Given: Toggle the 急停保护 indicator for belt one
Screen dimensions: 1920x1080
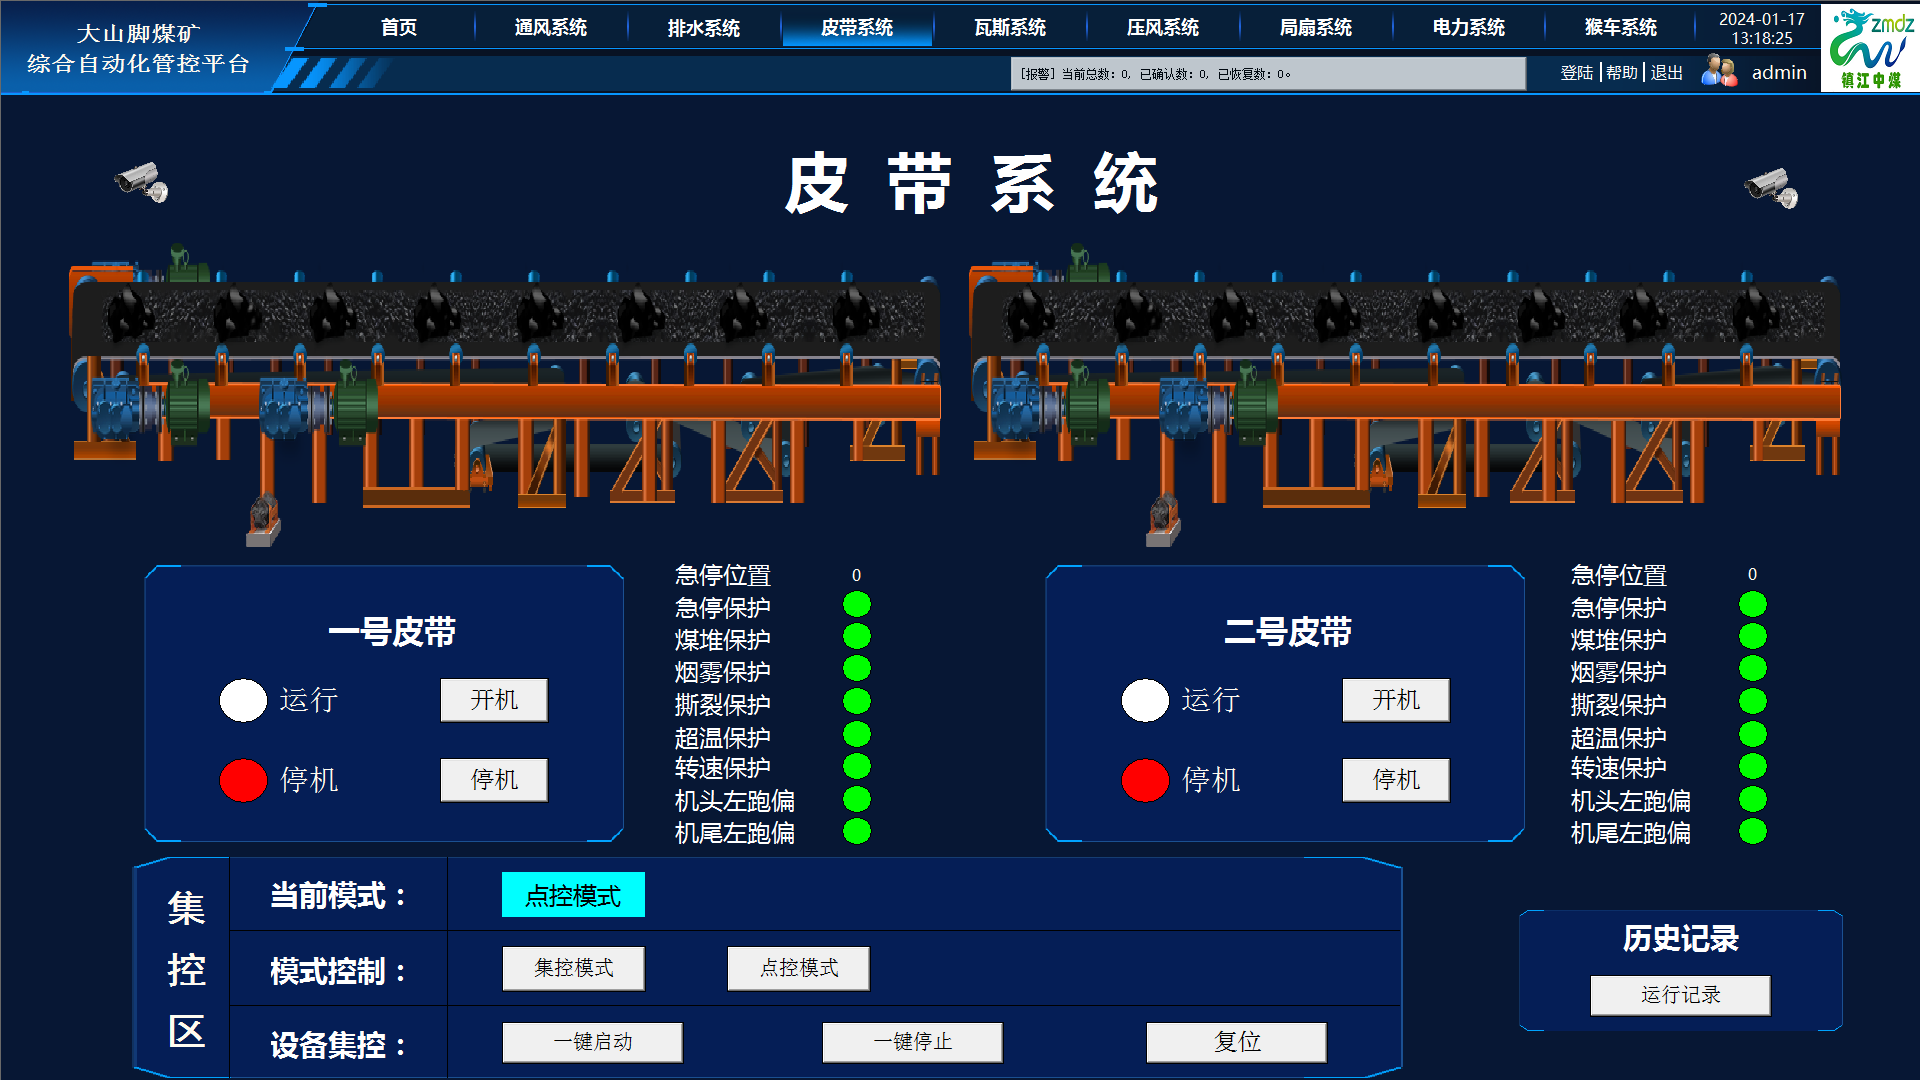Looking at the screenshot, I should pos(857,605).
